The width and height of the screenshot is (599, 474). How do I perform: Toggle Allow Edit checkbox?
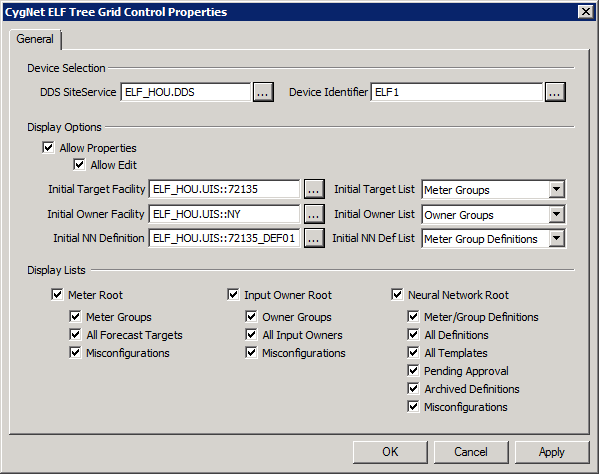[79, 165]
